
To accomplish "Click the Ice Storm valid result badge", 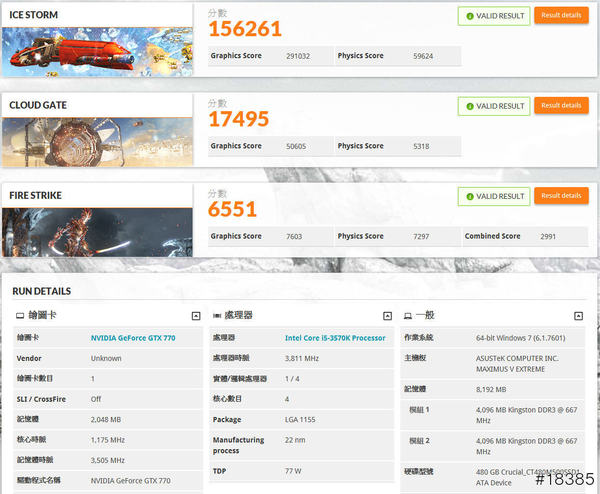I will pos(494,16).
